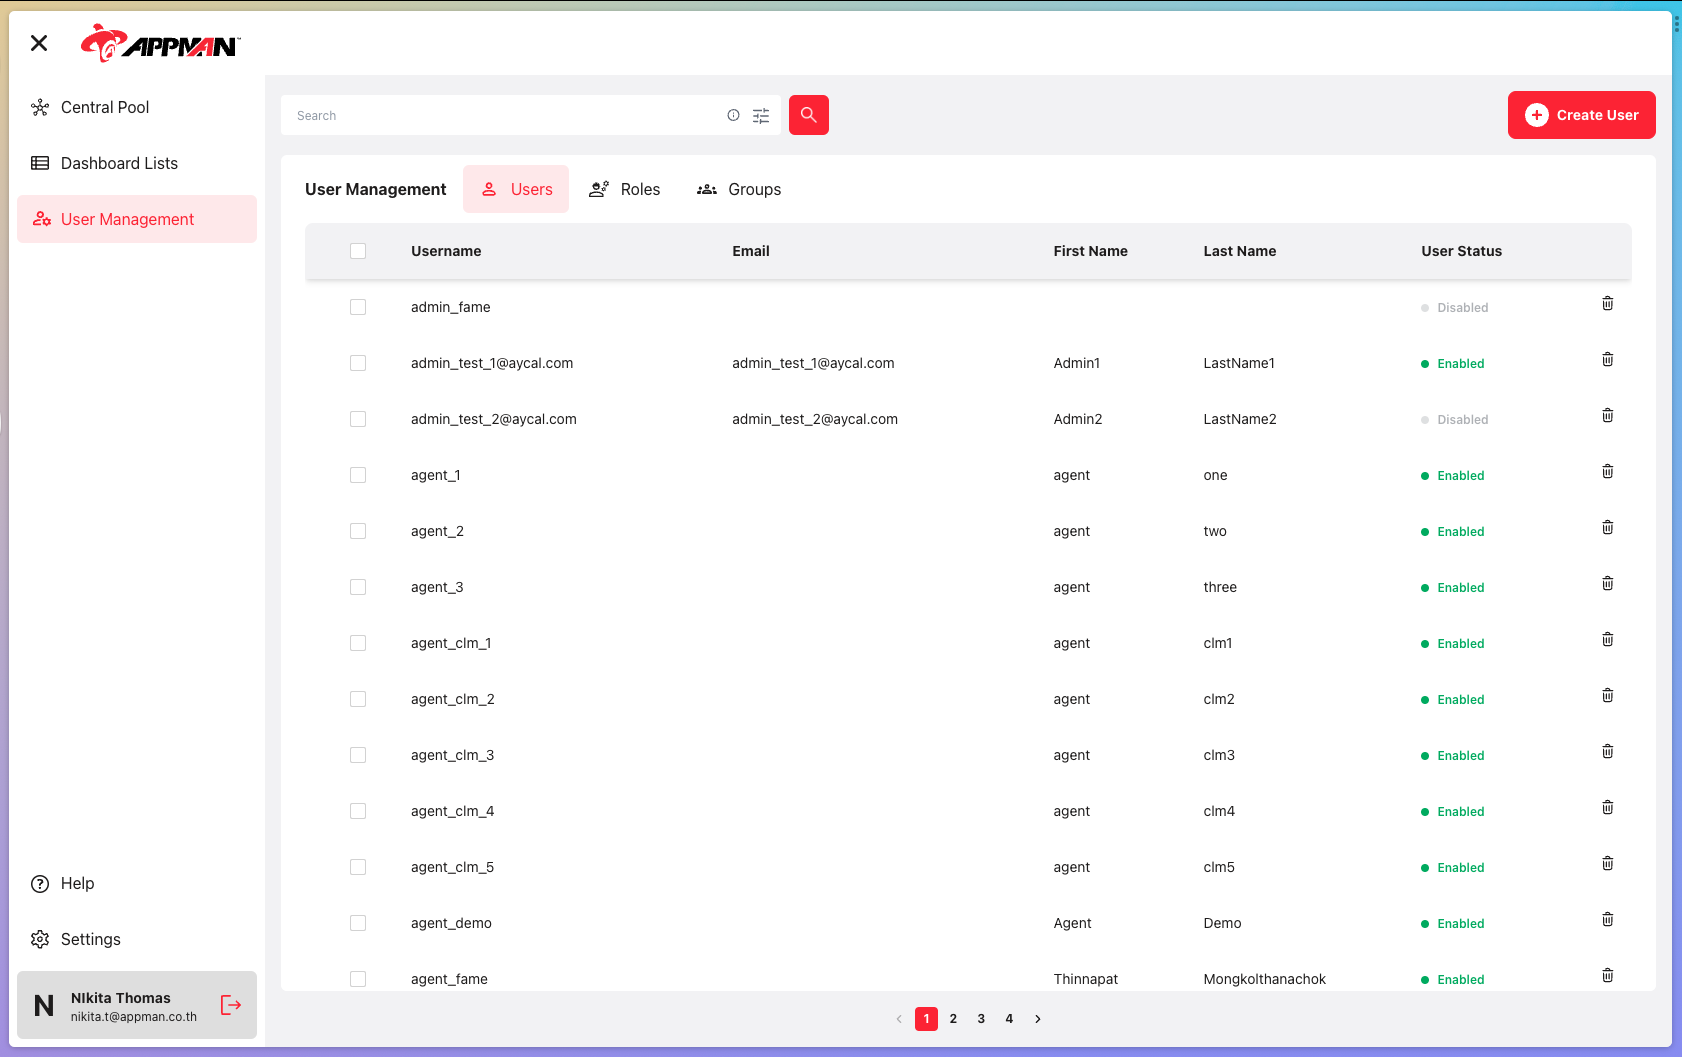1682x1057 pixels.
Task: Close the sidebar with the X icon
Action: [x=39, y=43]
